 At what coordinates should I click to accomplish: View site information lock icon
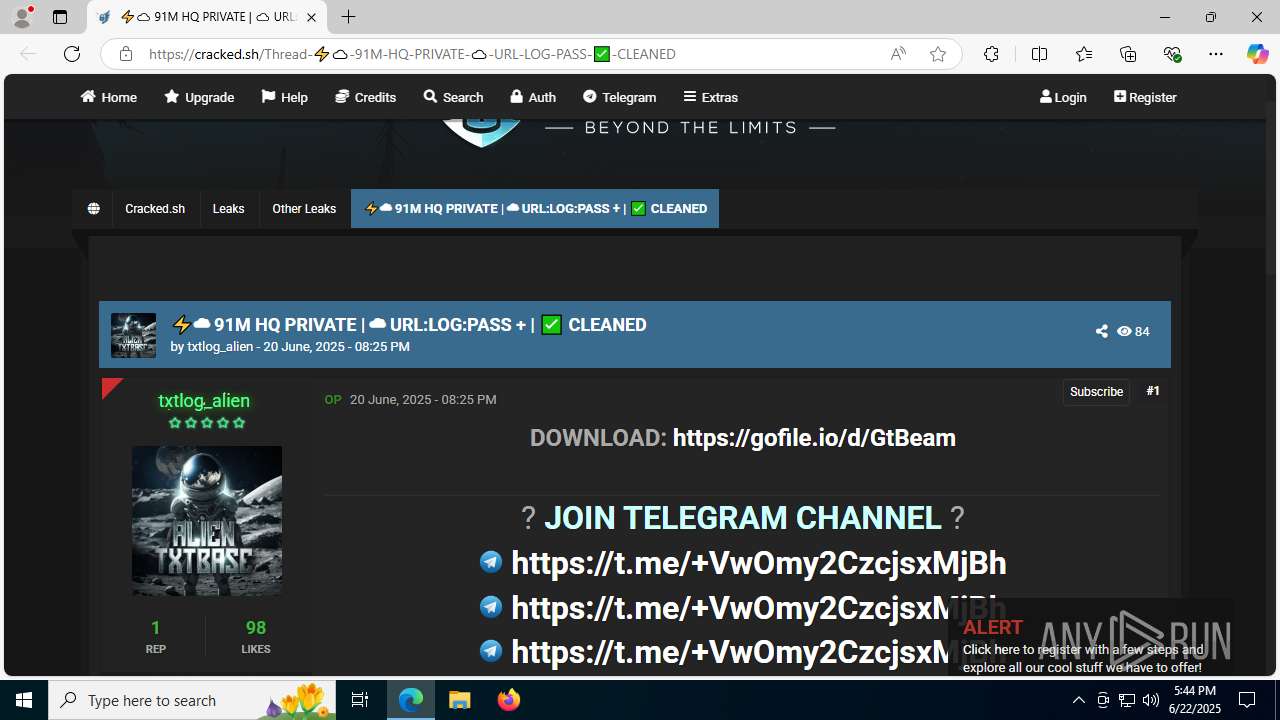[126, 54]
